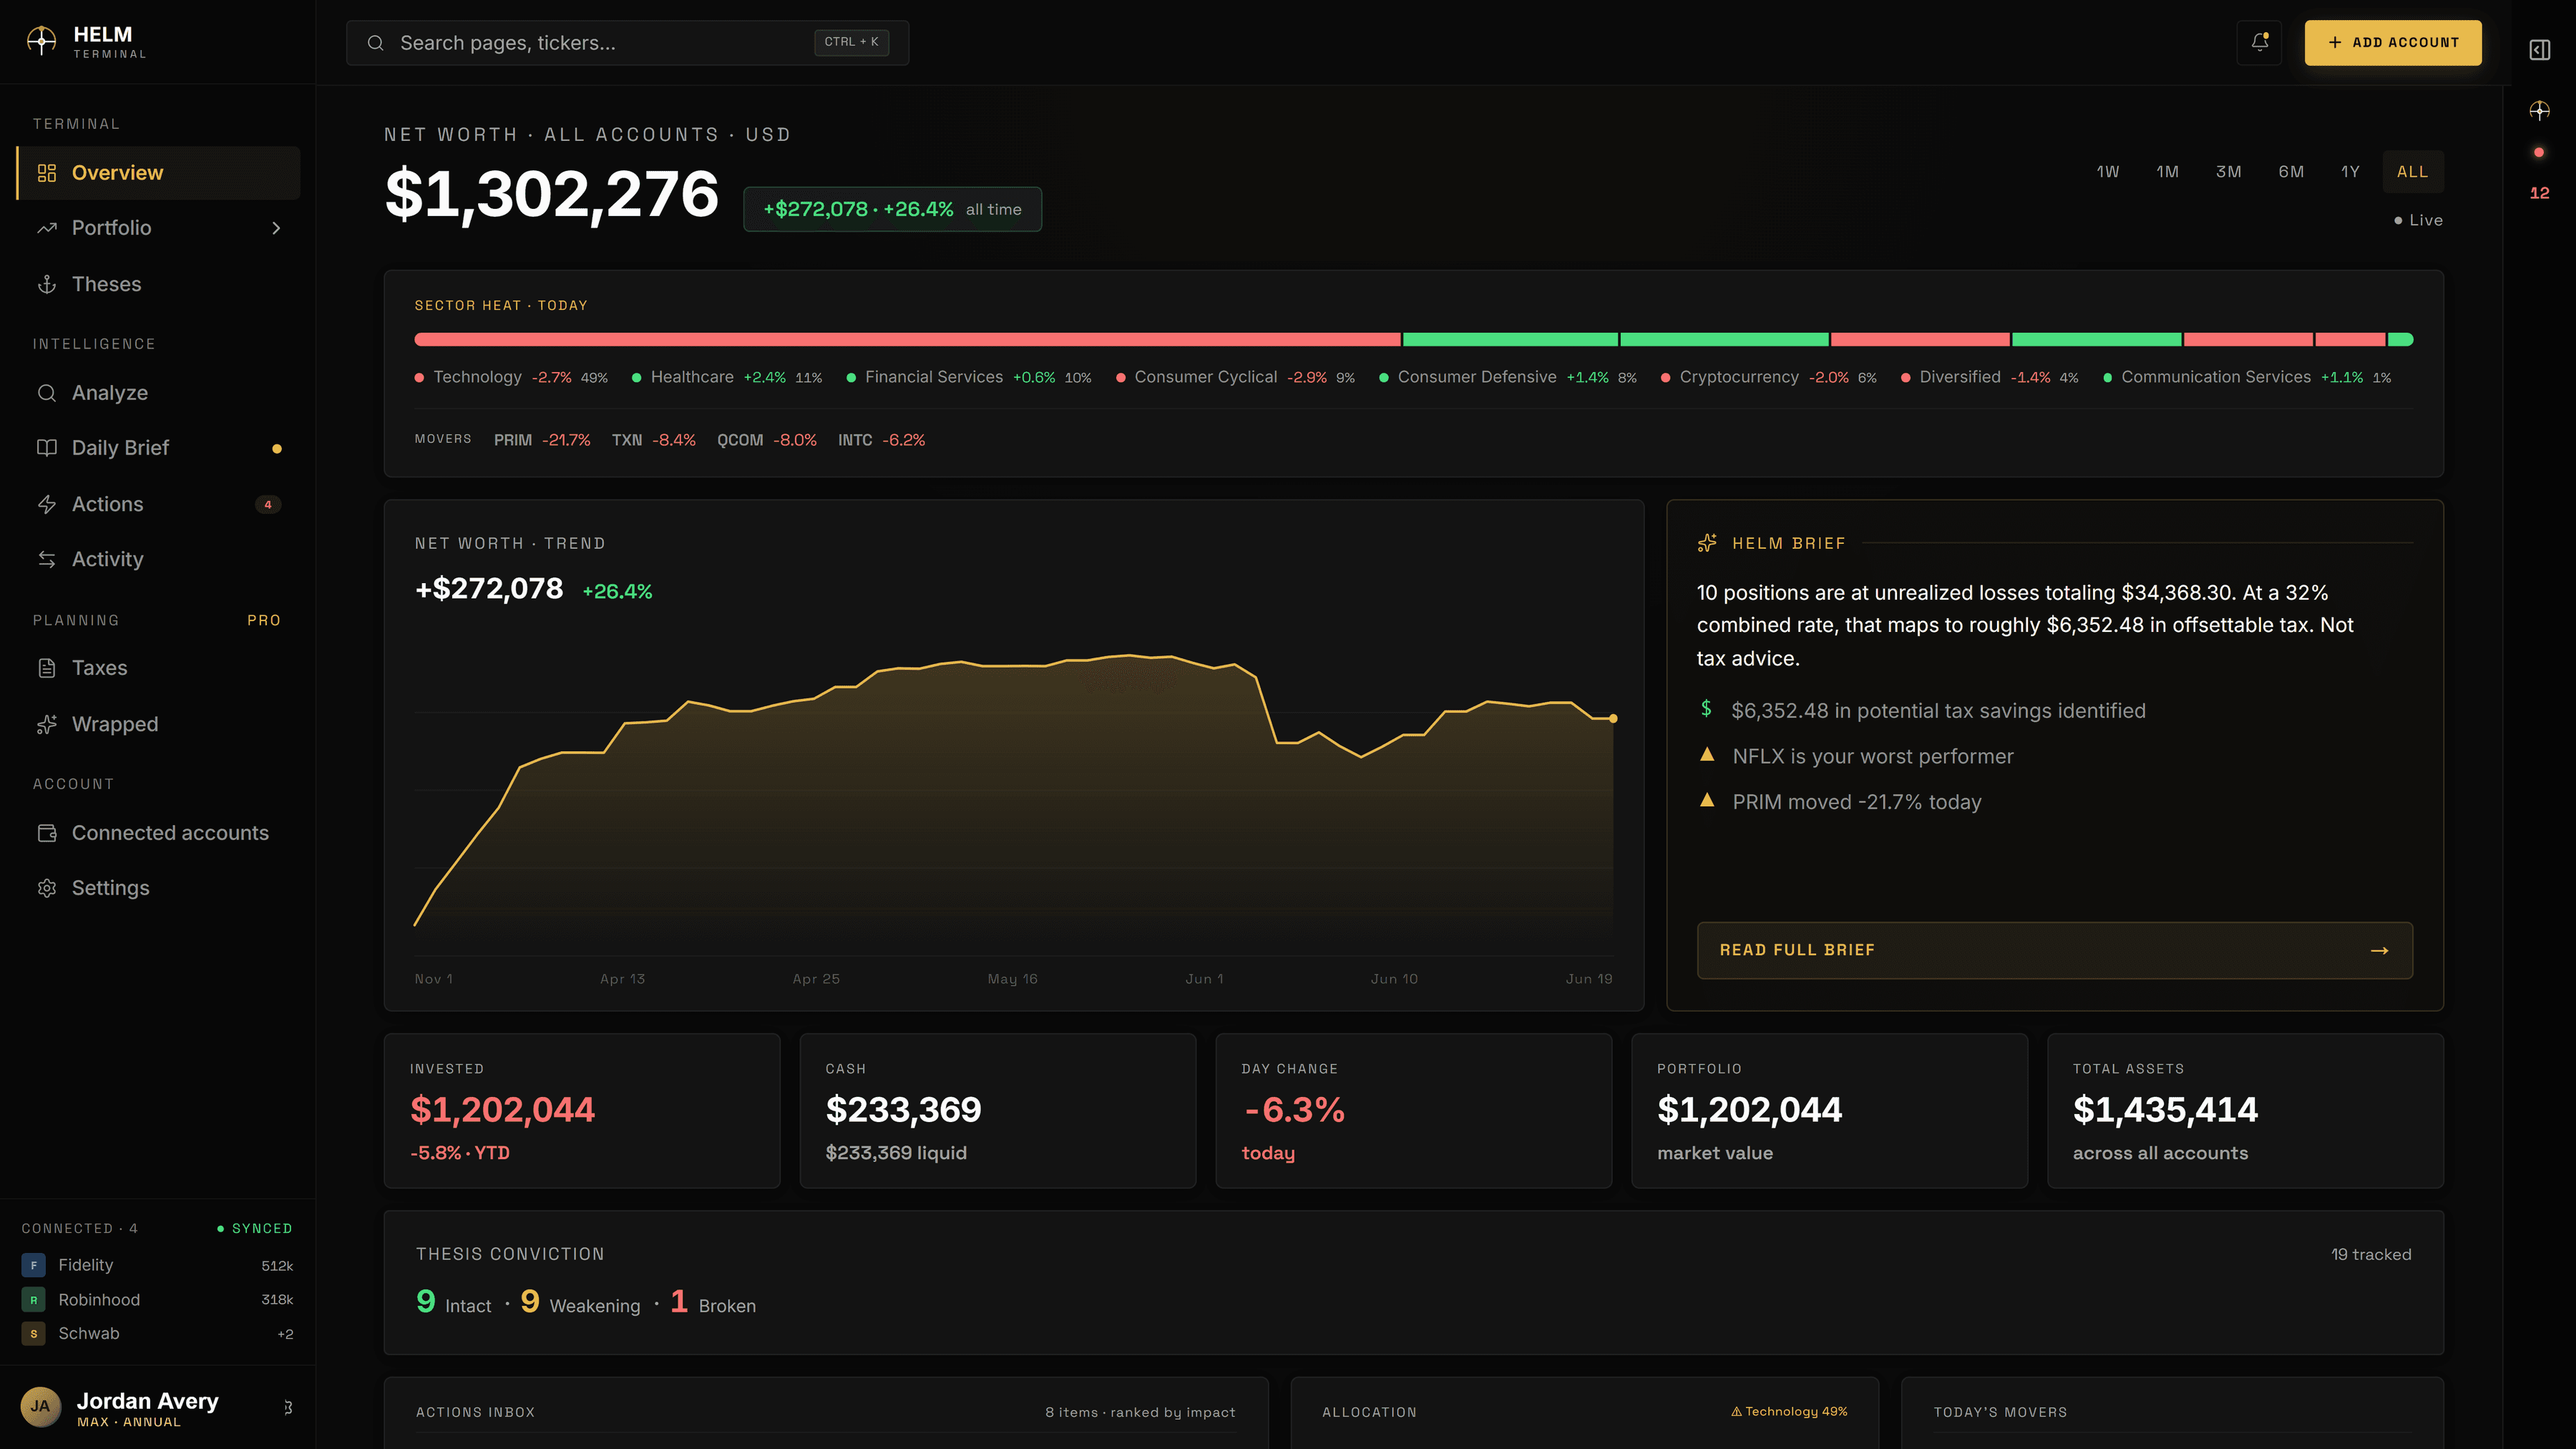
Task: Click the Activity swap-arrows icon
Action: [47, 559]
